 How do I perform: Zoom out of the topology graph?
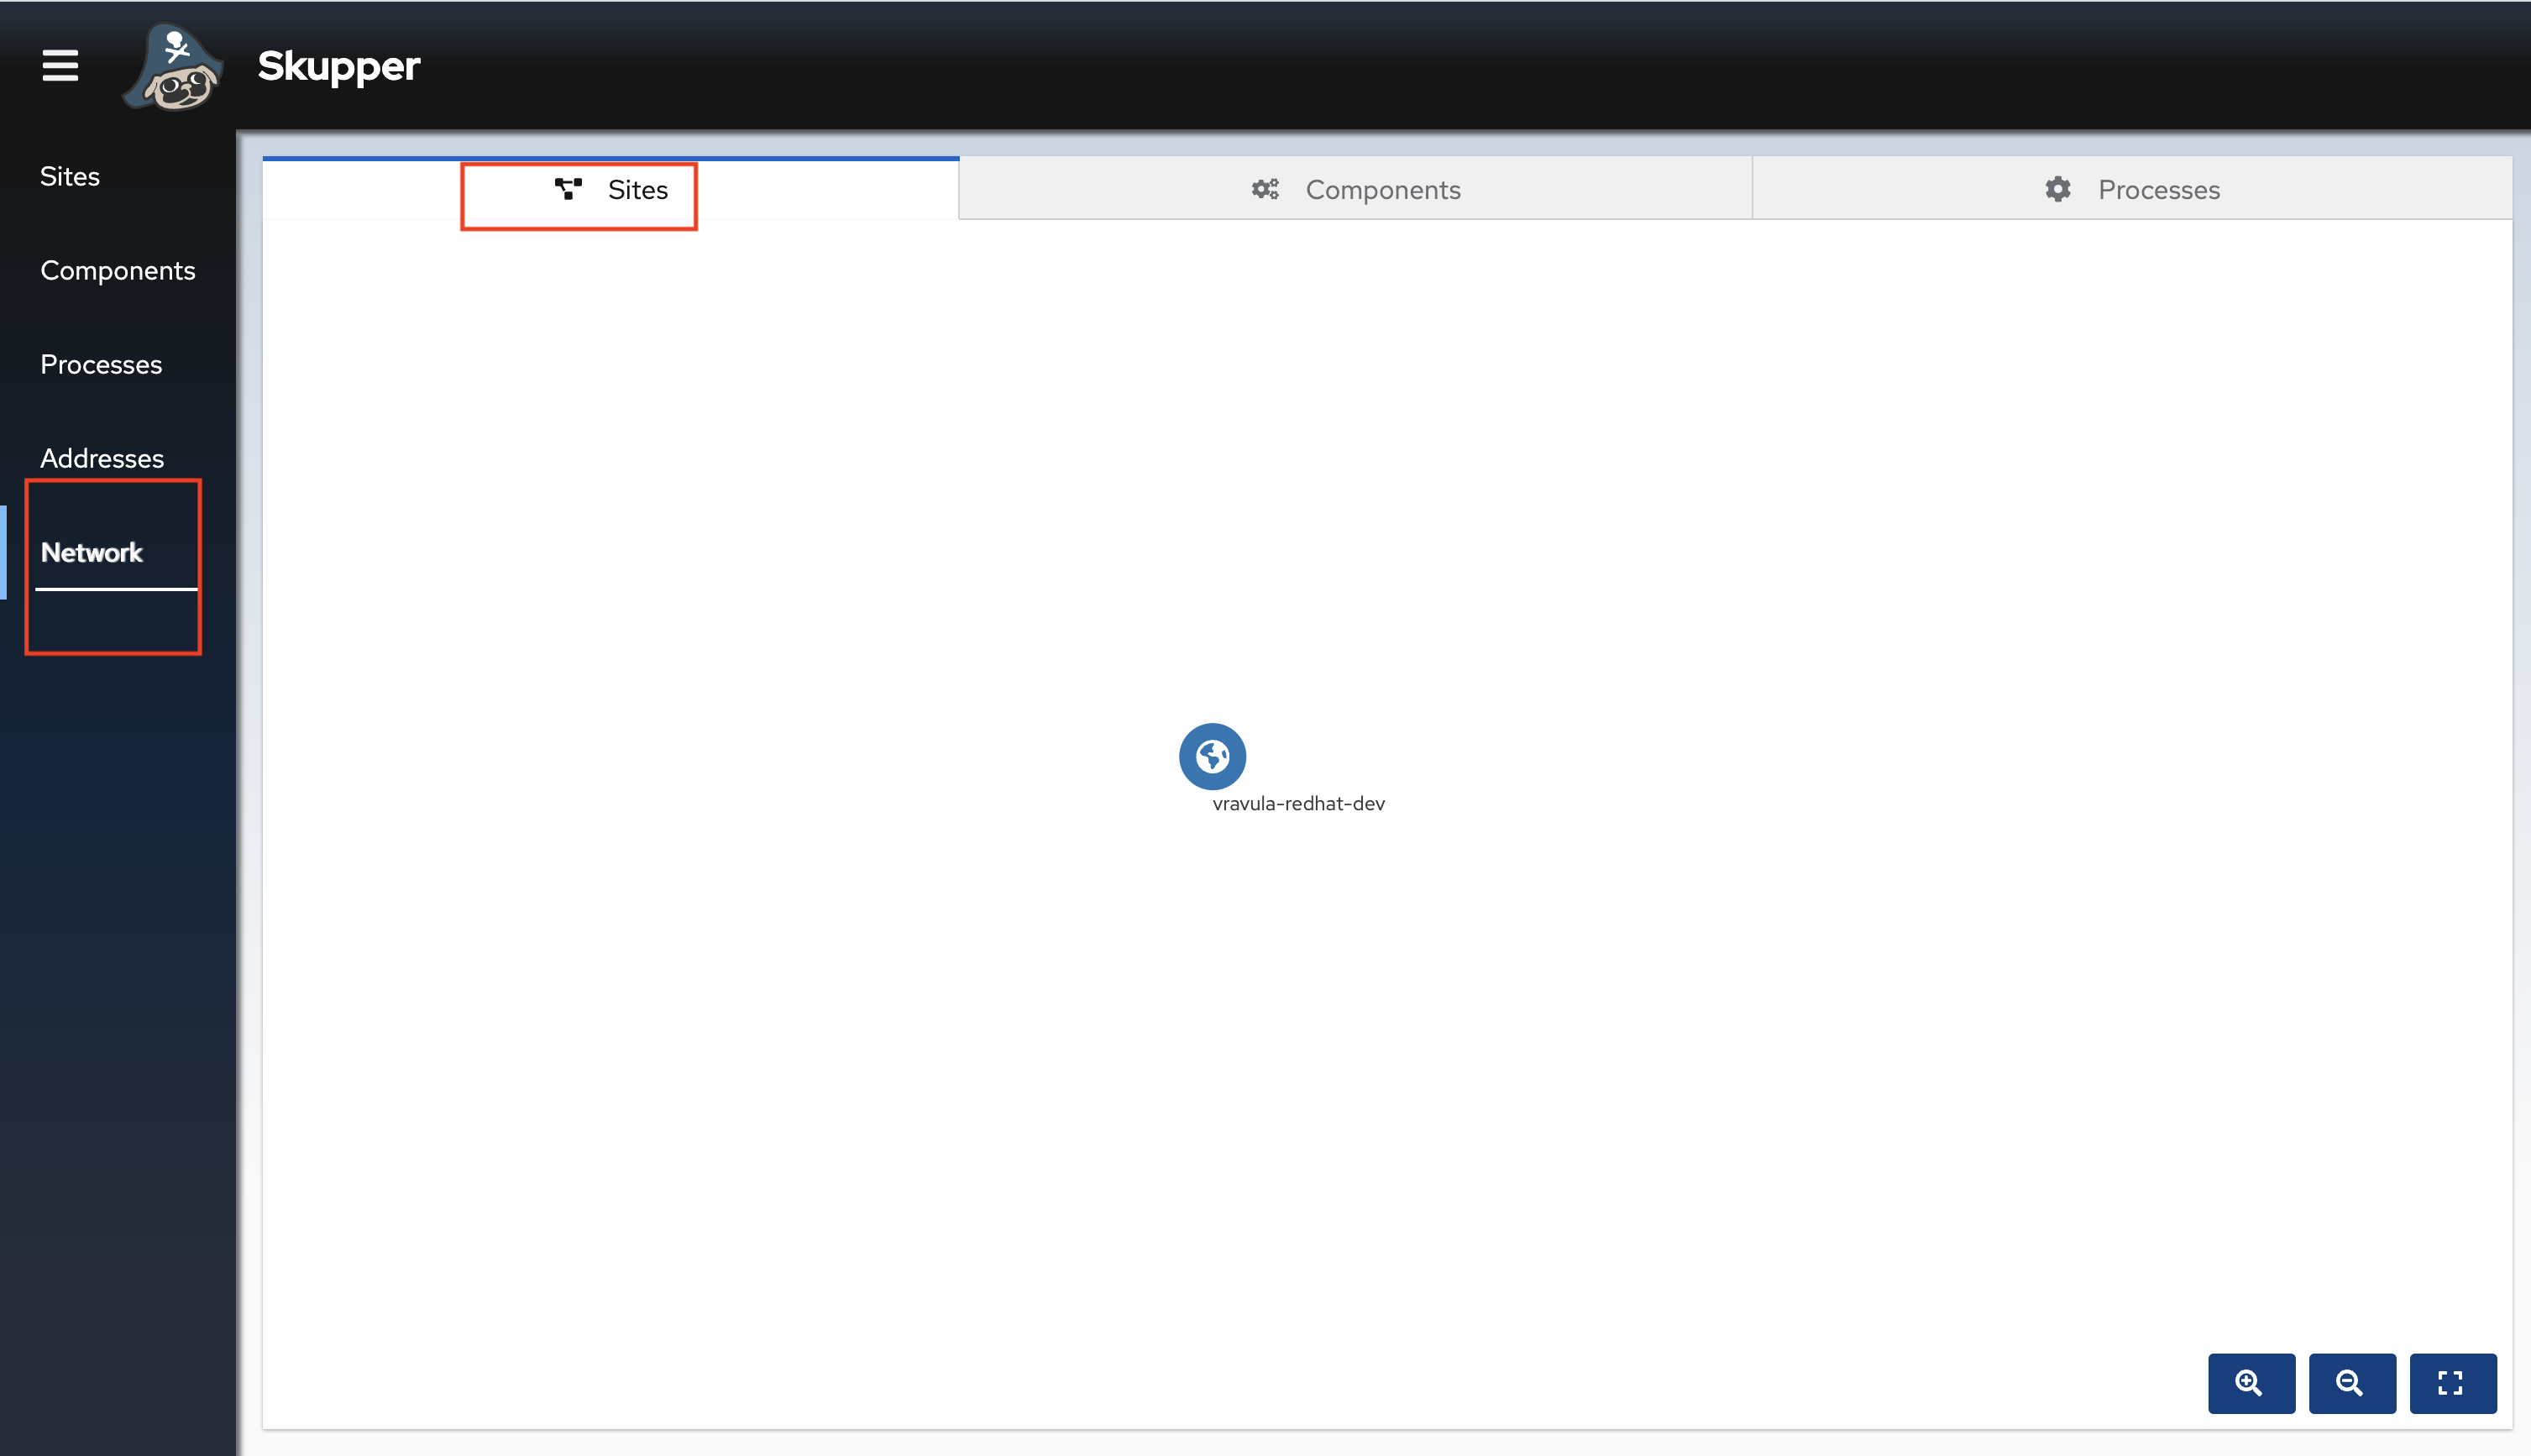[2351, 1383]
